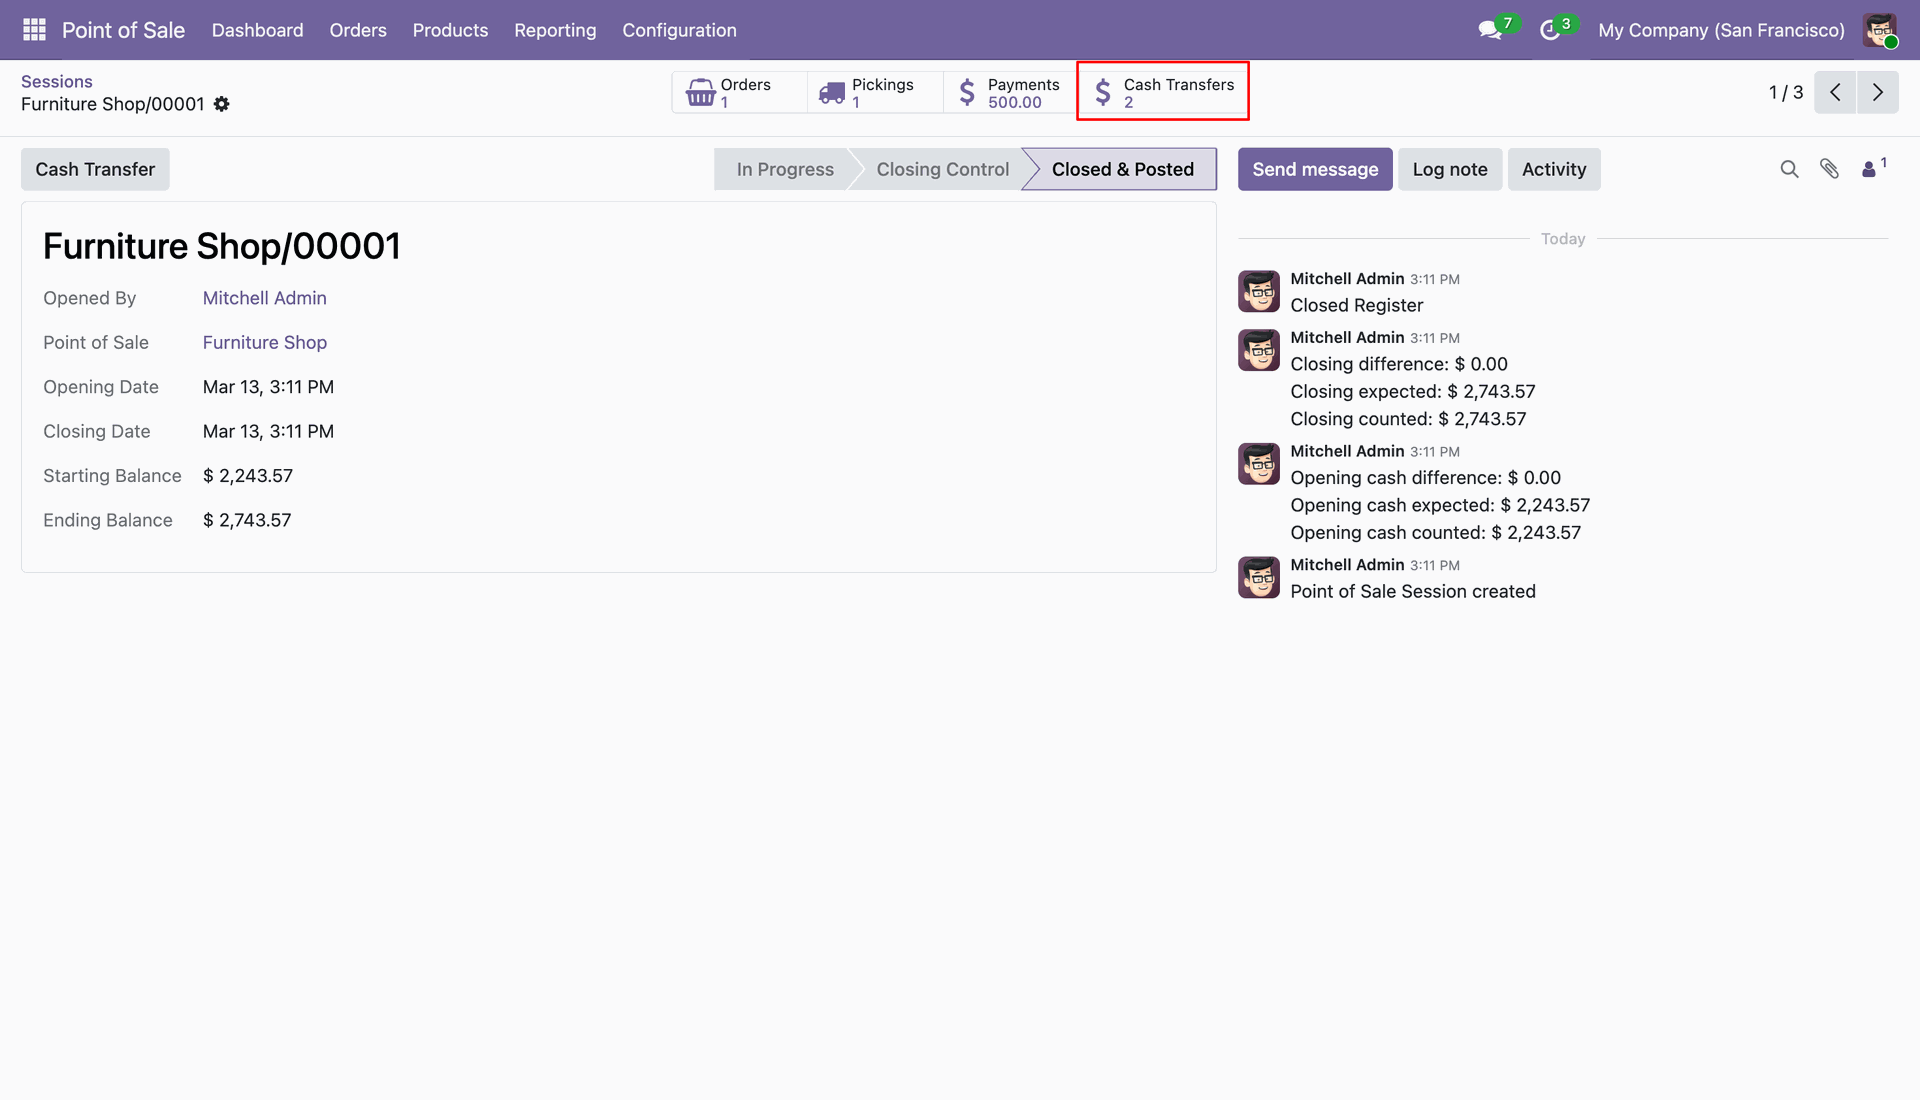Open the Products menu
1920x1100 pixels.
450,30
